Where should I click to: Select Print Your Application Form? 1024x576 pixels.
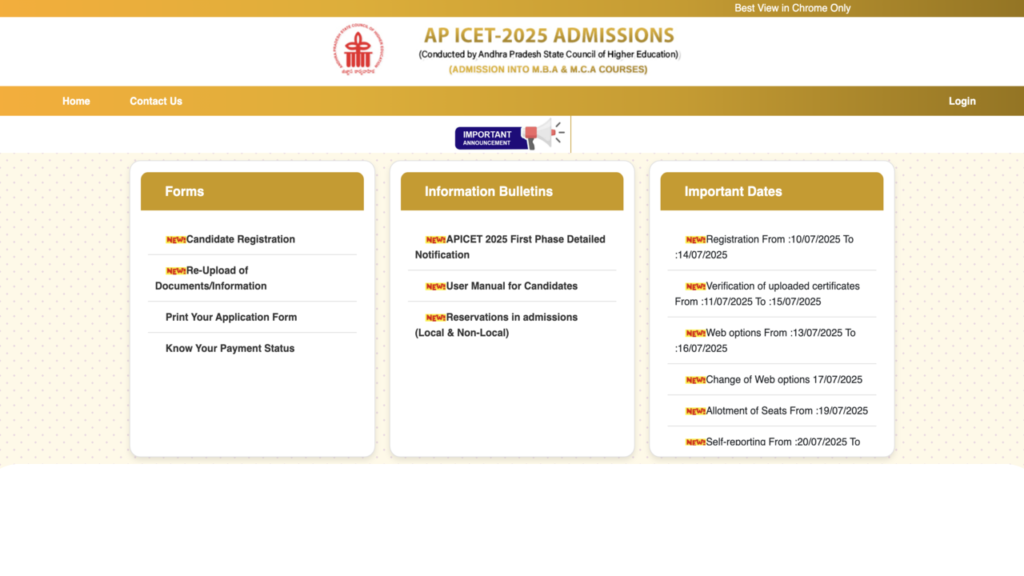231,317
